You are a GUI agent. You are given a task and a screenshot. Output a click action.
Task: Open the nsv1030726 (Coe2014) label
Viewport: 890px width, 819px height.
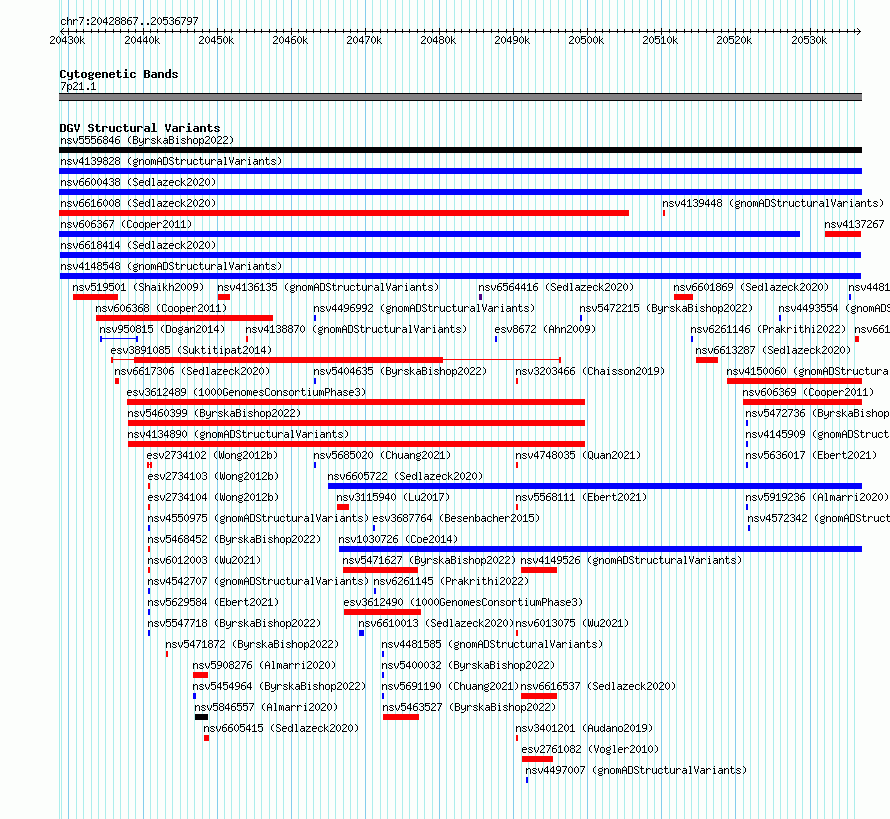(398, 539)
